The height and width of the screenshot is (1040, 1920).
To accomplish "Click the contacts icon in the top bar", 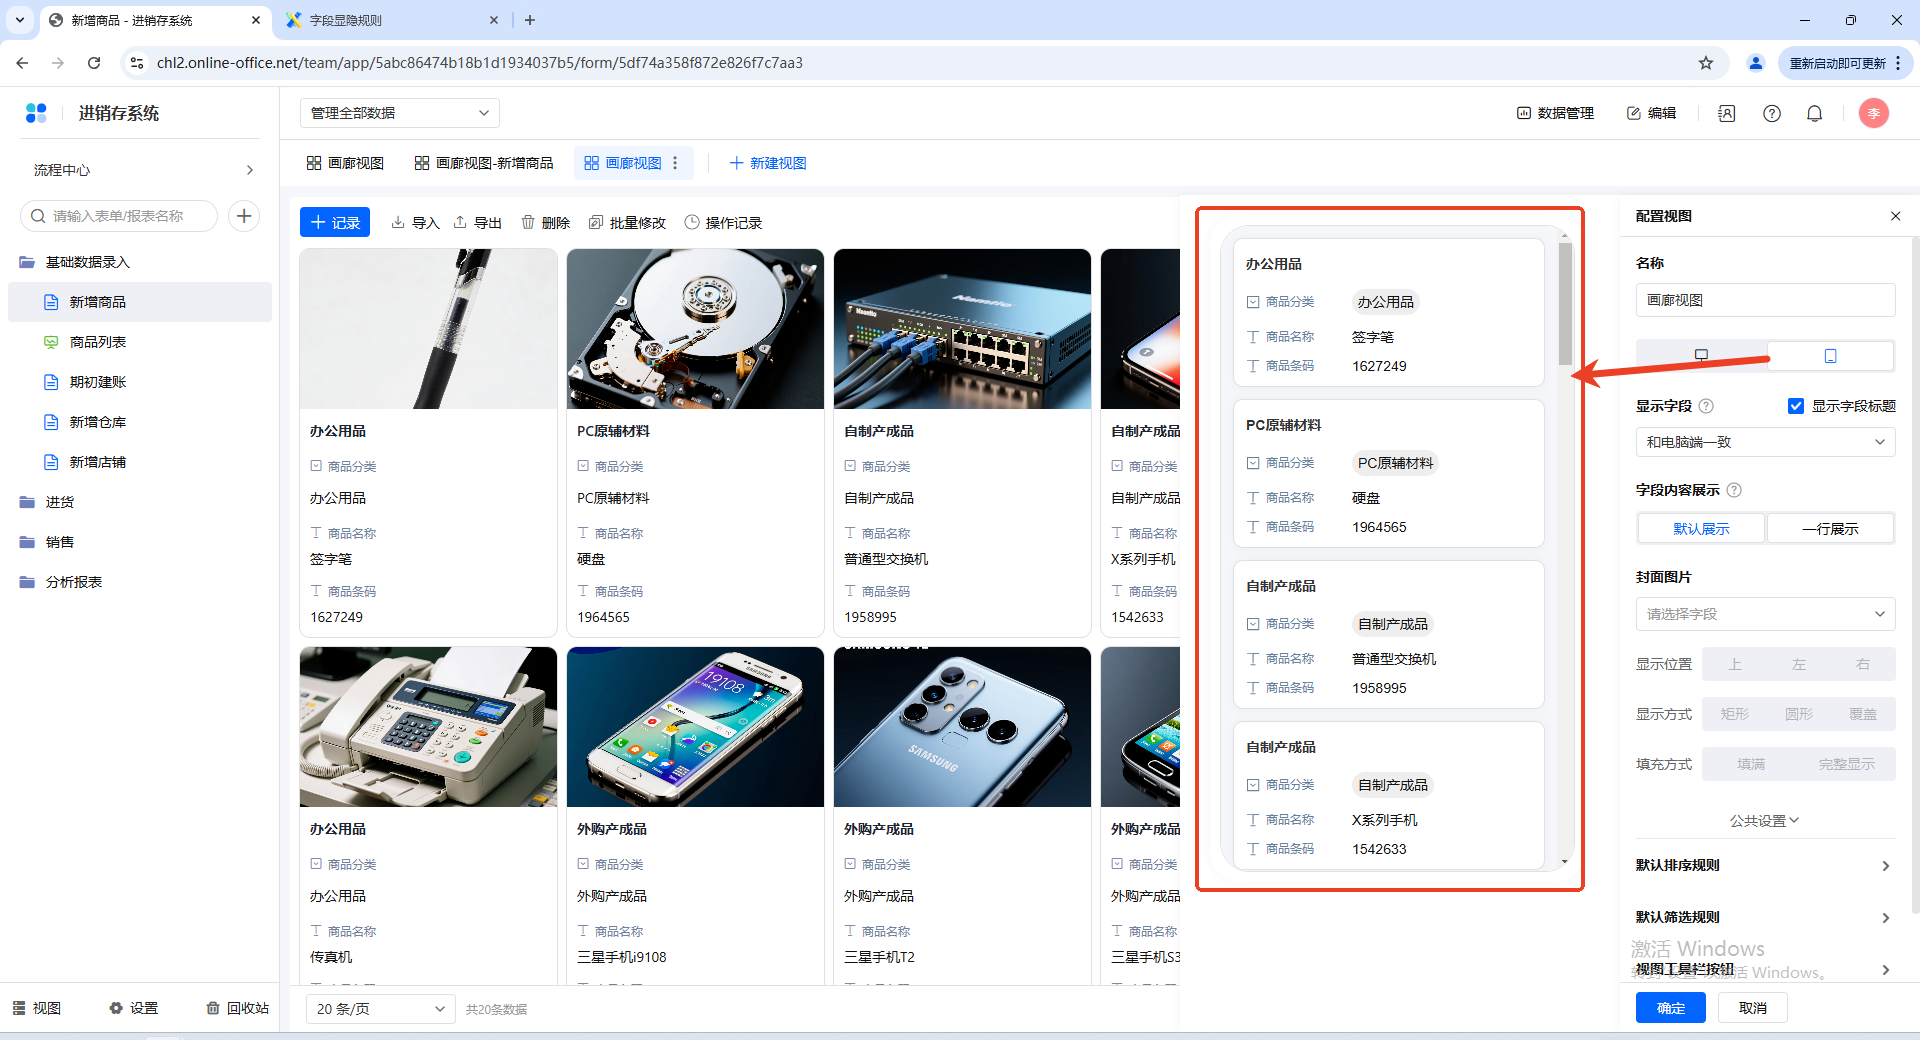I will (x=1726, y=114).
